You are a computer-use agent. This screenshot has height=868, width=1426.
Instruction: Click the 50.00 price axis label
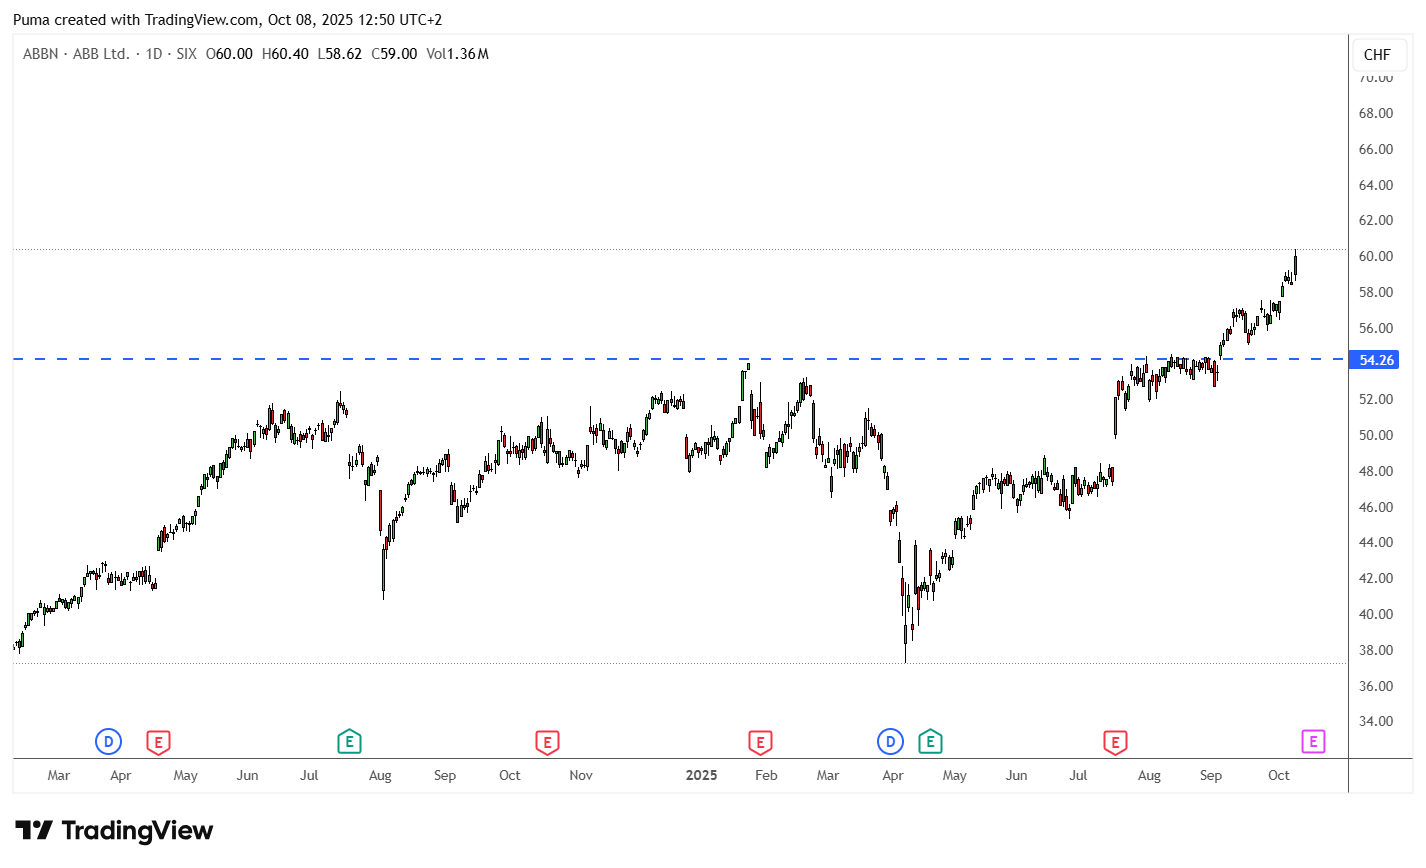click(x=1376, y=435)
